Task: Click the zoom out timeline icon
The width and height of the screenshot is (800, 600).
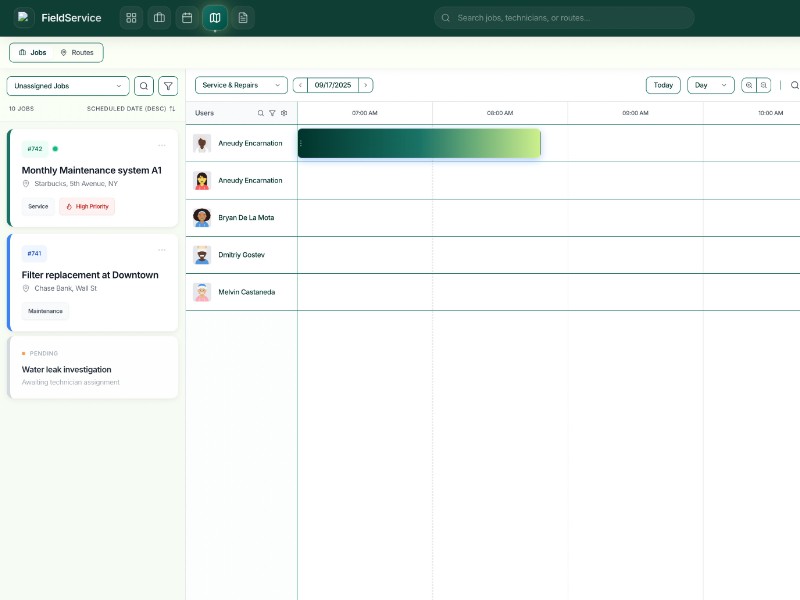Action: pyautogui.click(x=764, y=86)
